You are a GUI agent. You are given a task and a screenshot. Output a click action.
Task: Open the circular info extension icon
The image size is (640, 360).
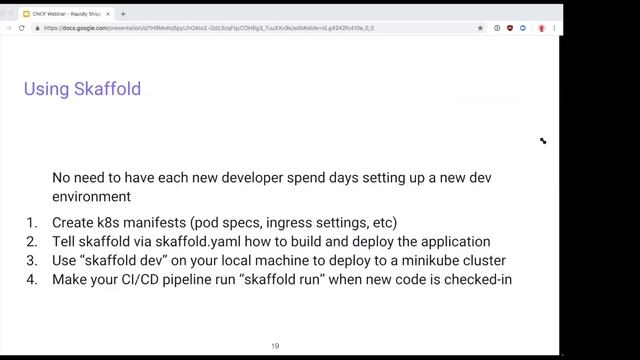[x=497, y=28]
